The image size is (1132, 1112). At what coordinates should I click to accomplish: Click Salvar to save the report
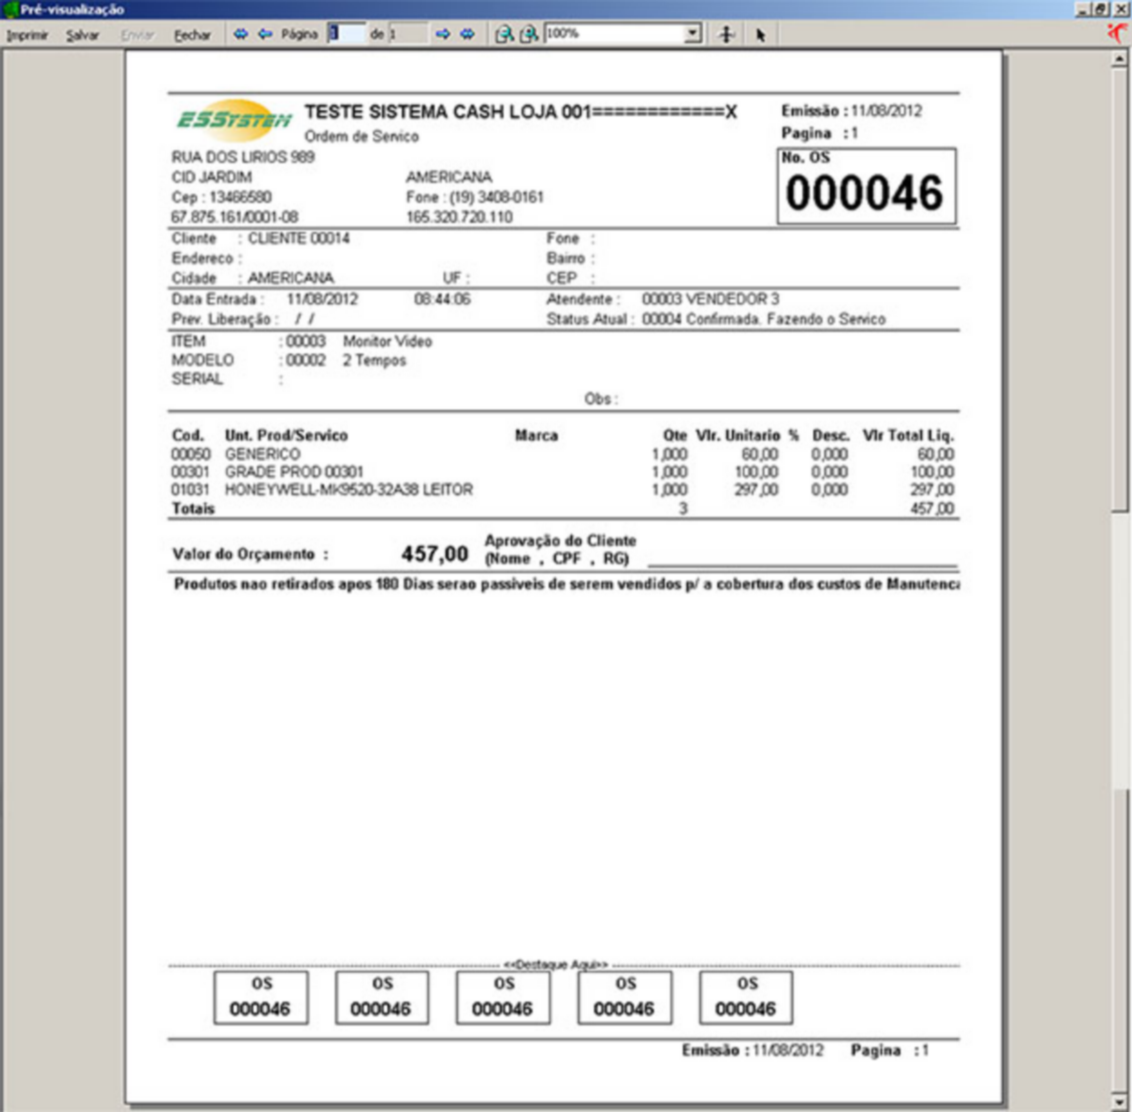click(83, 35)
